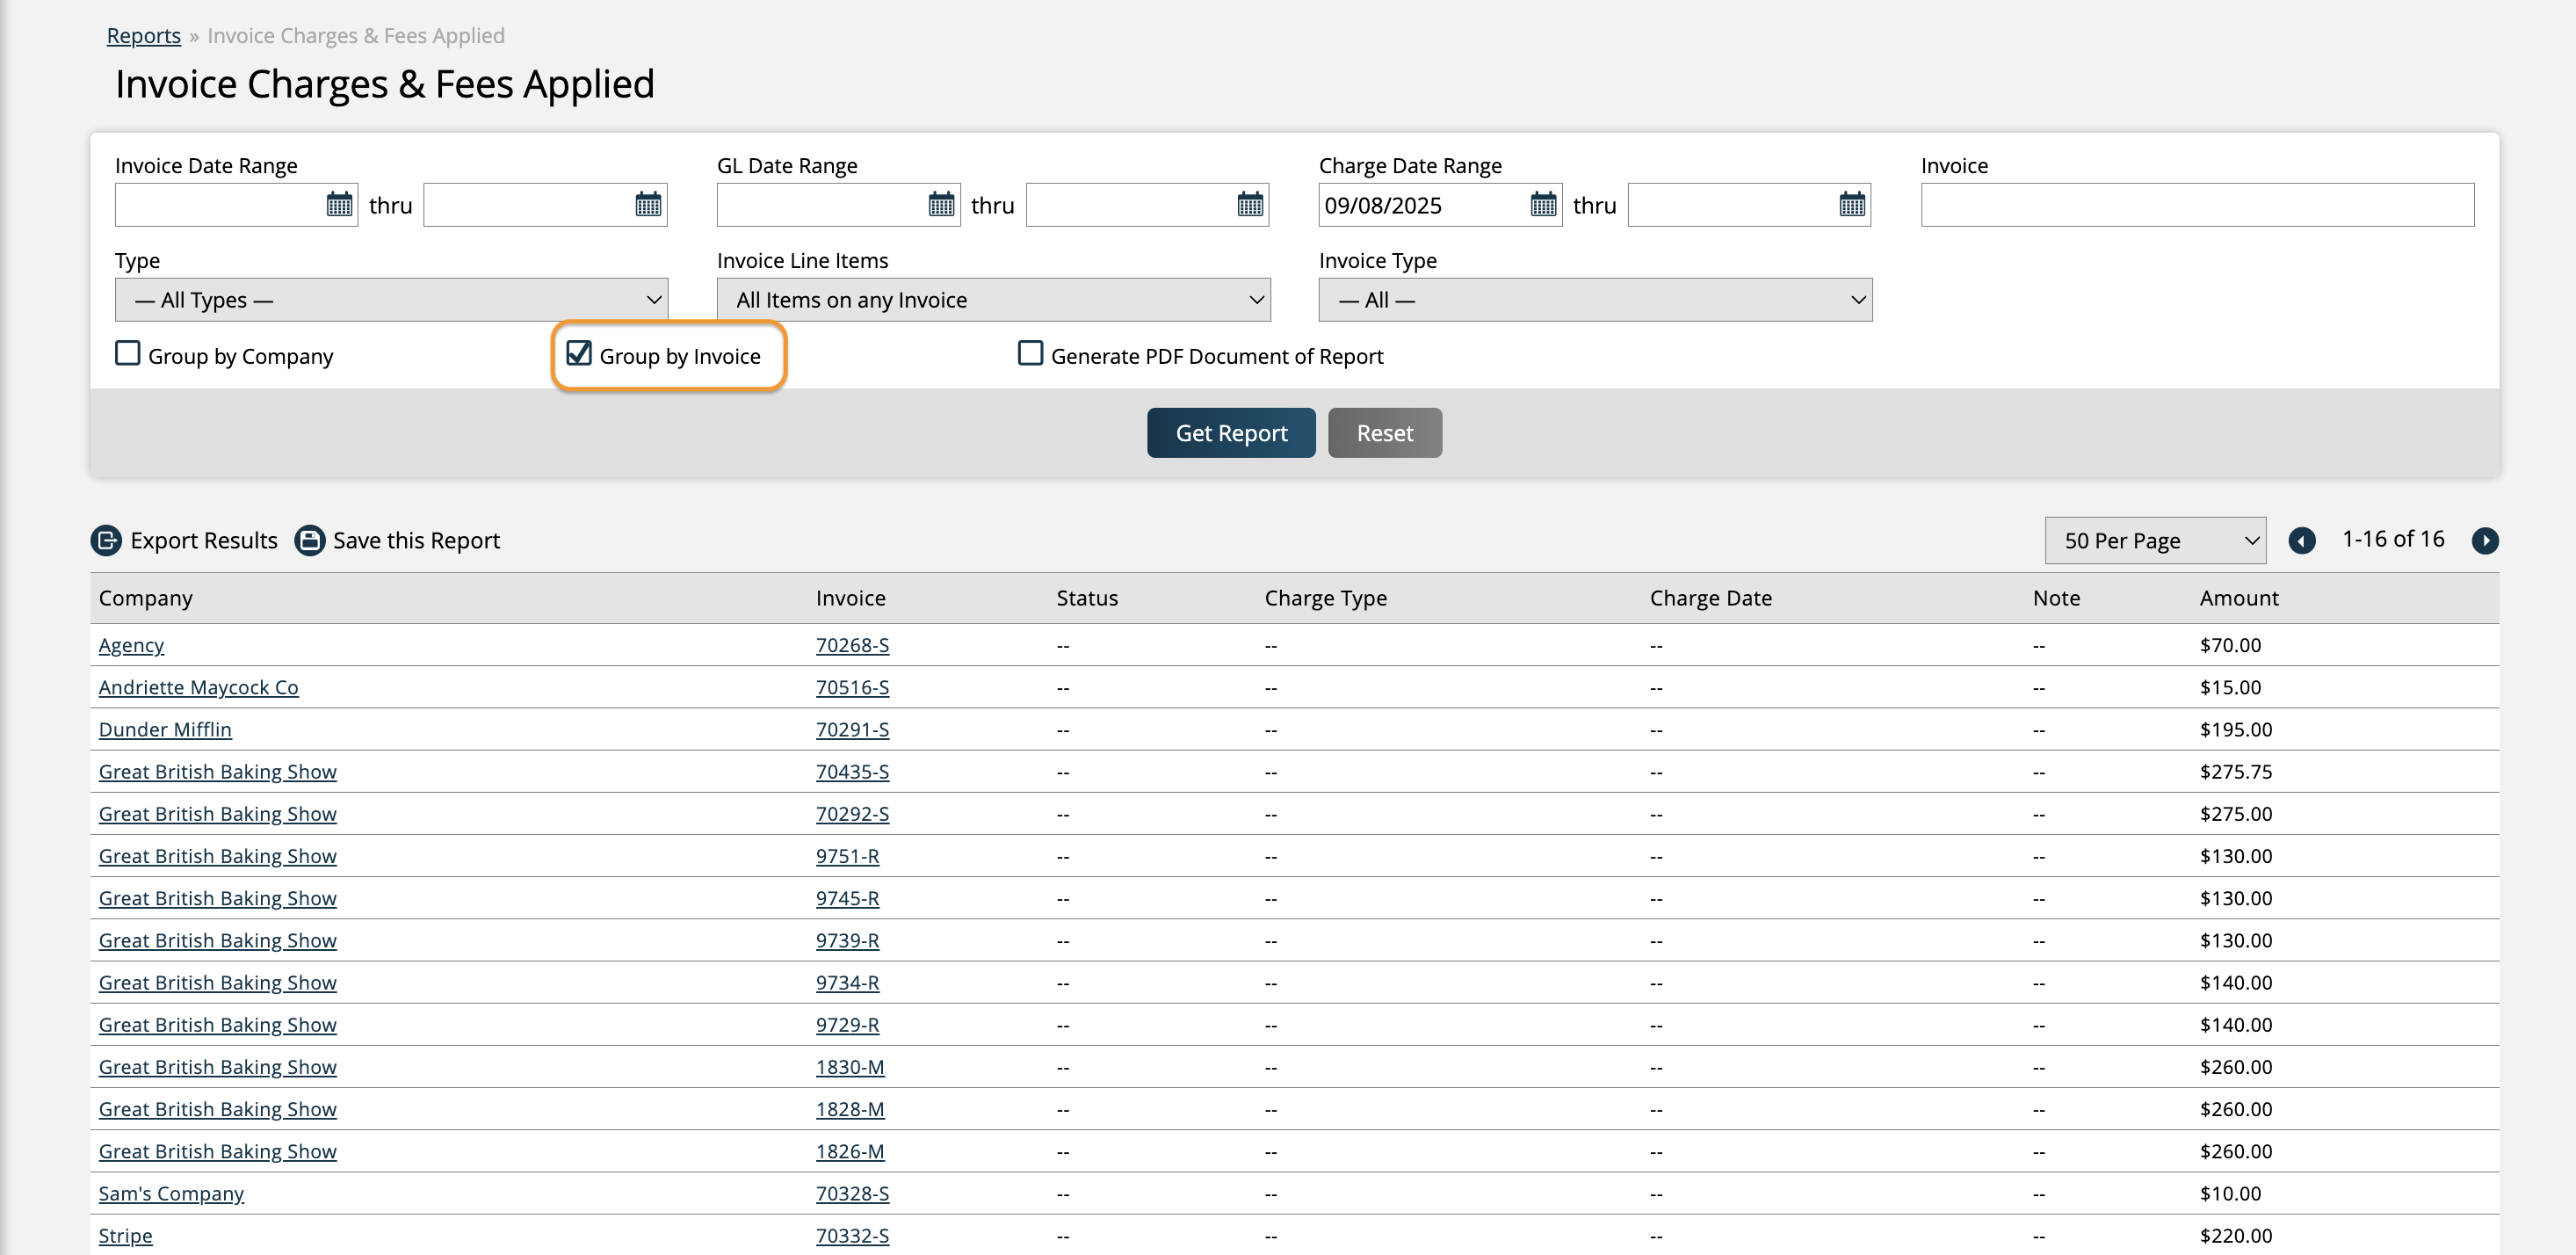This screenshot has height=1255, width=2576.
Task: Click into the Invoice text field
Action: 2197,205
